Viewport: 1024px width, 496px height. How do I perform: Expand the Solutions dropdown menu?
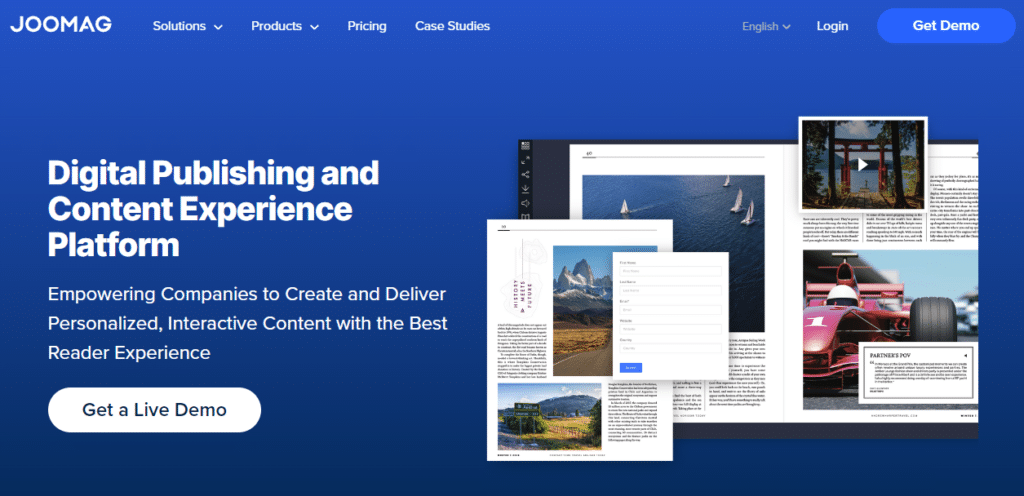click(x=187, y=26)
